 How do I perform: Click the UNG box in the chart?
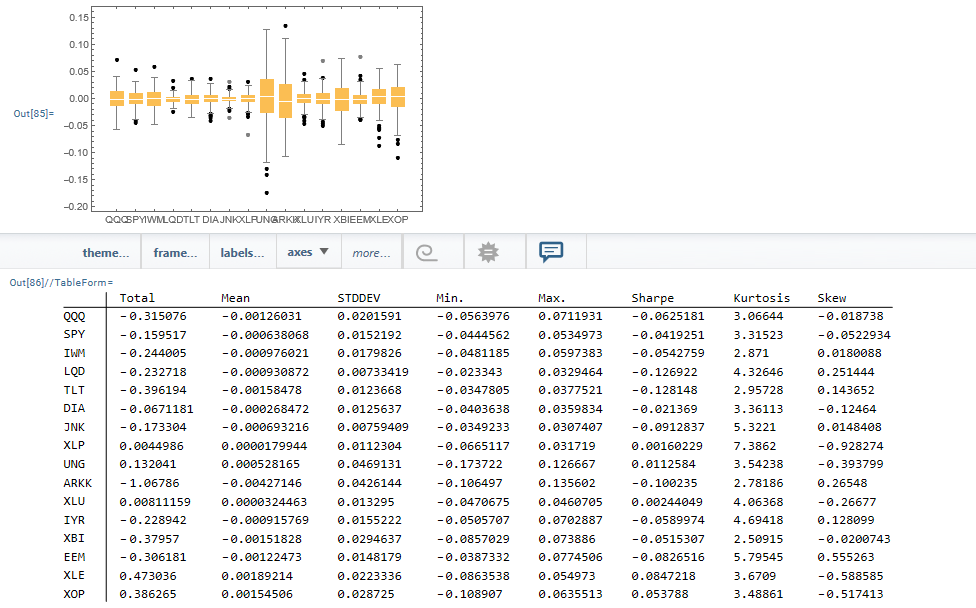267,96
